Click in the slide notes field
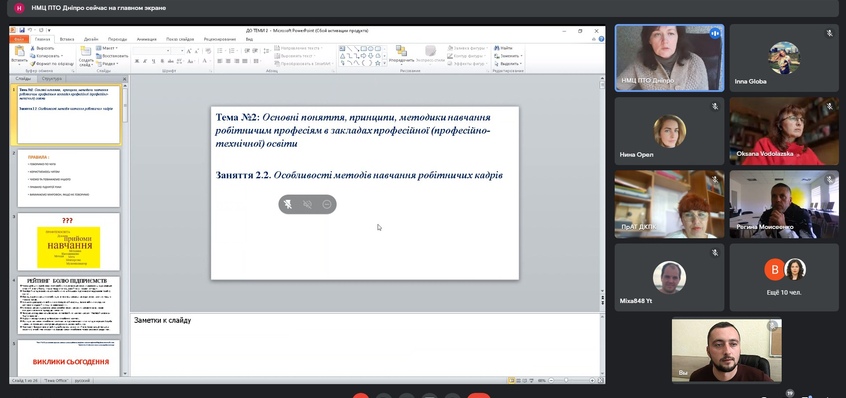 pyautogui.click(x=365, y=344)
